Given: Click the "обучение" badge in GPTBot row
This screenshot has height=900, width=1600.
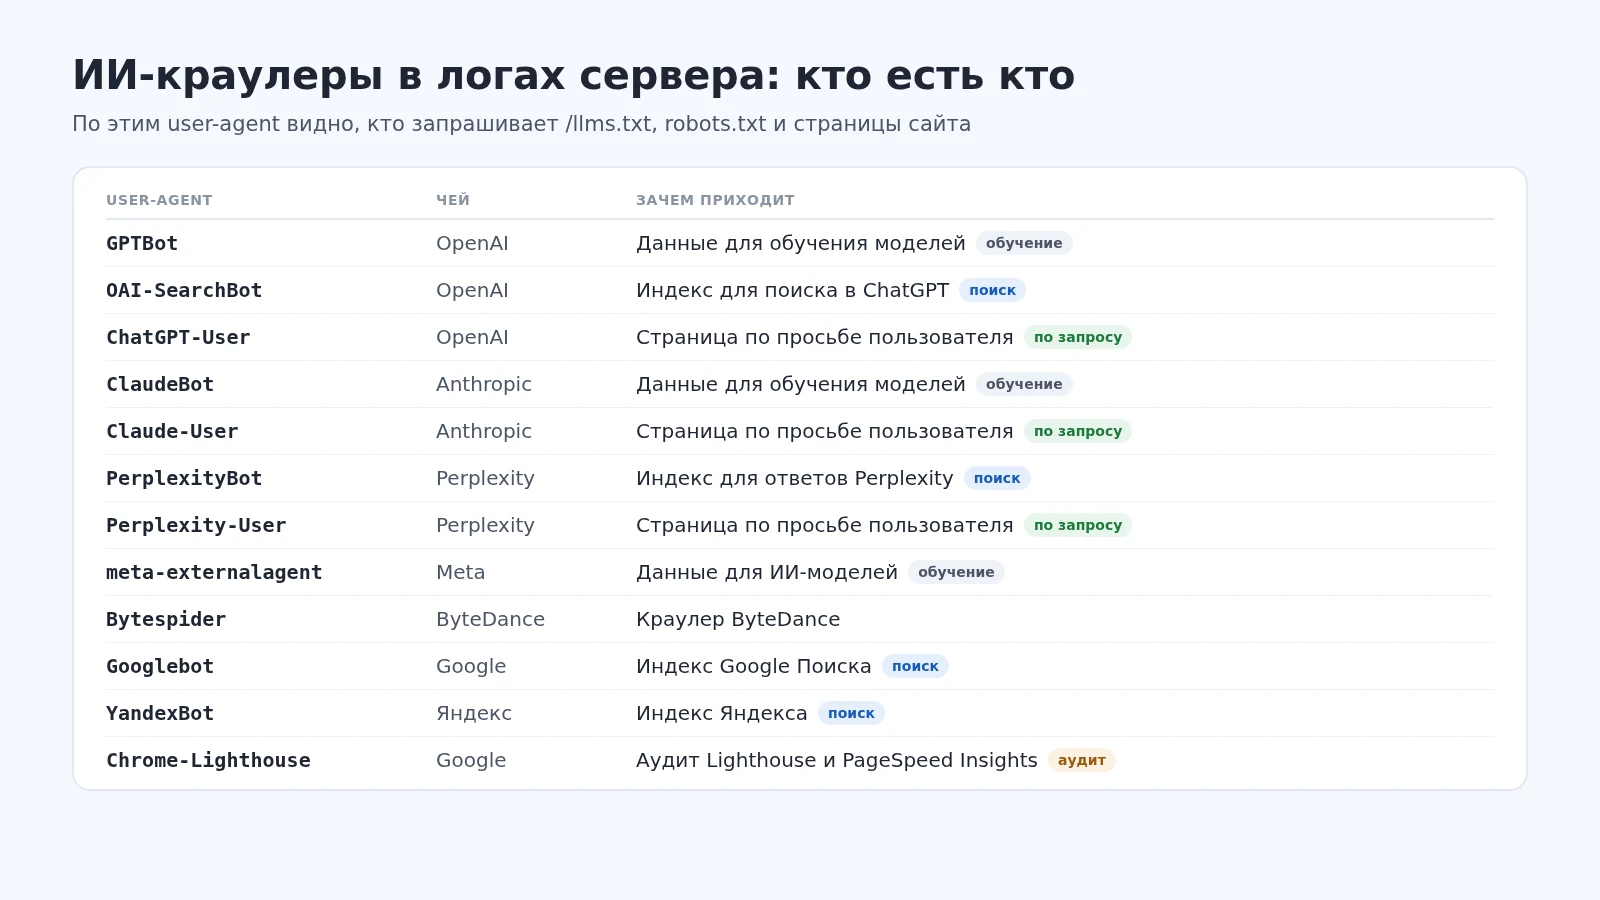Looking at the screenshot, I should pos(1024,243).
